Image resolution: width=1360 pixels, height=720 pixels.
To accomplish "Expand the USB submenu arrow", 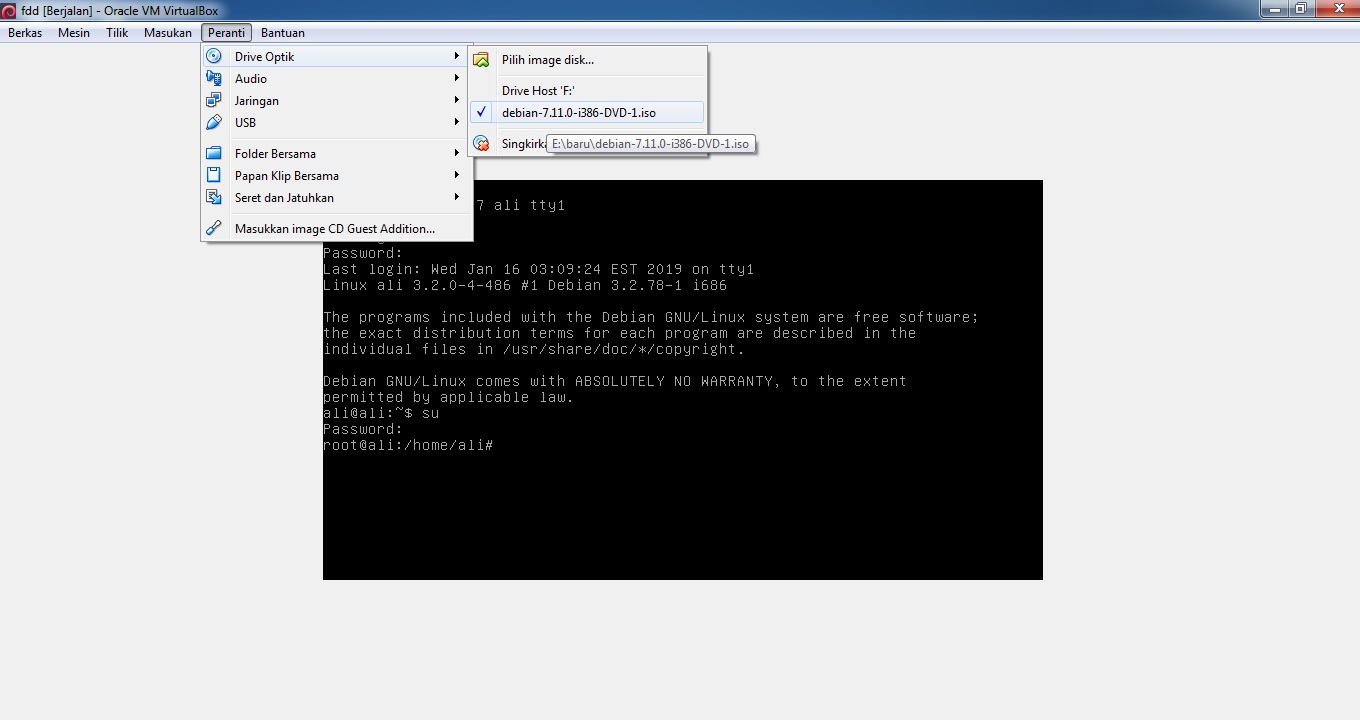I will point(457,122).
